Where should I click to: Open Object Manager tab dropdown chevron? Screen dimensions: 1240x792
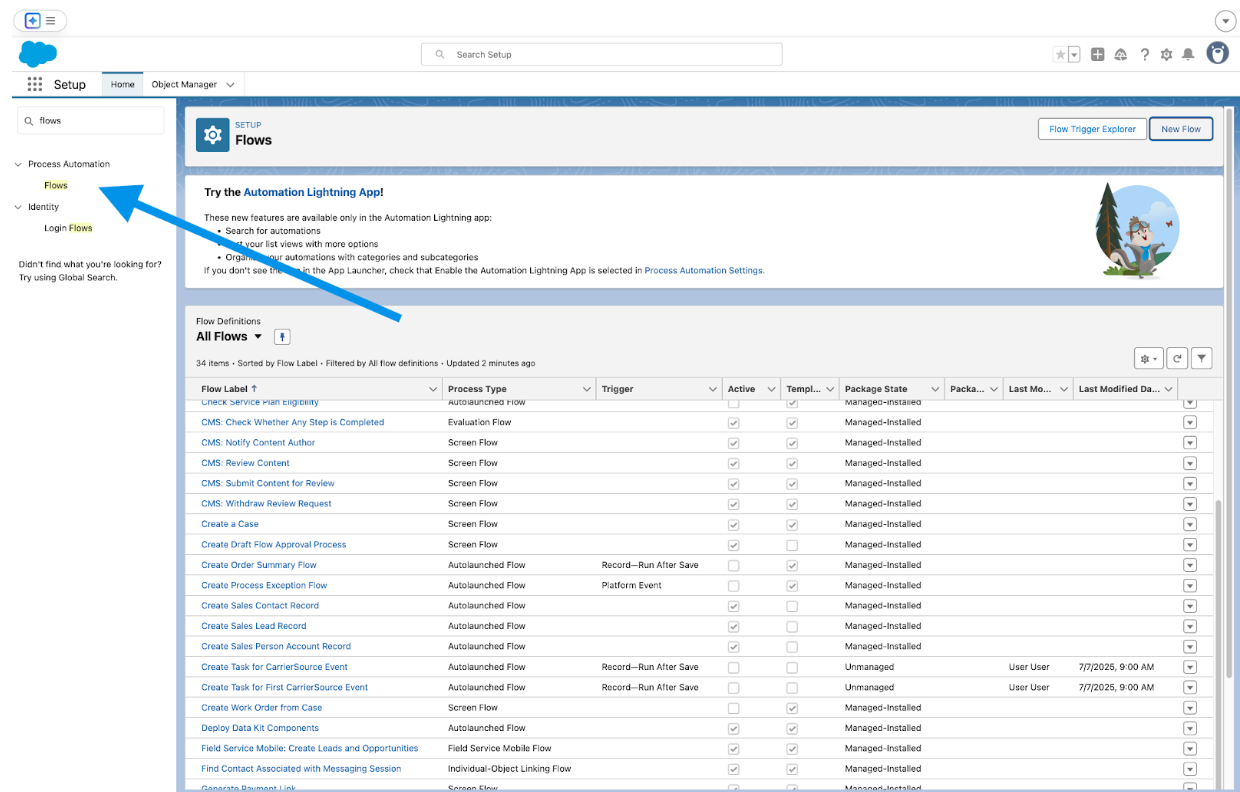(231, 85)
